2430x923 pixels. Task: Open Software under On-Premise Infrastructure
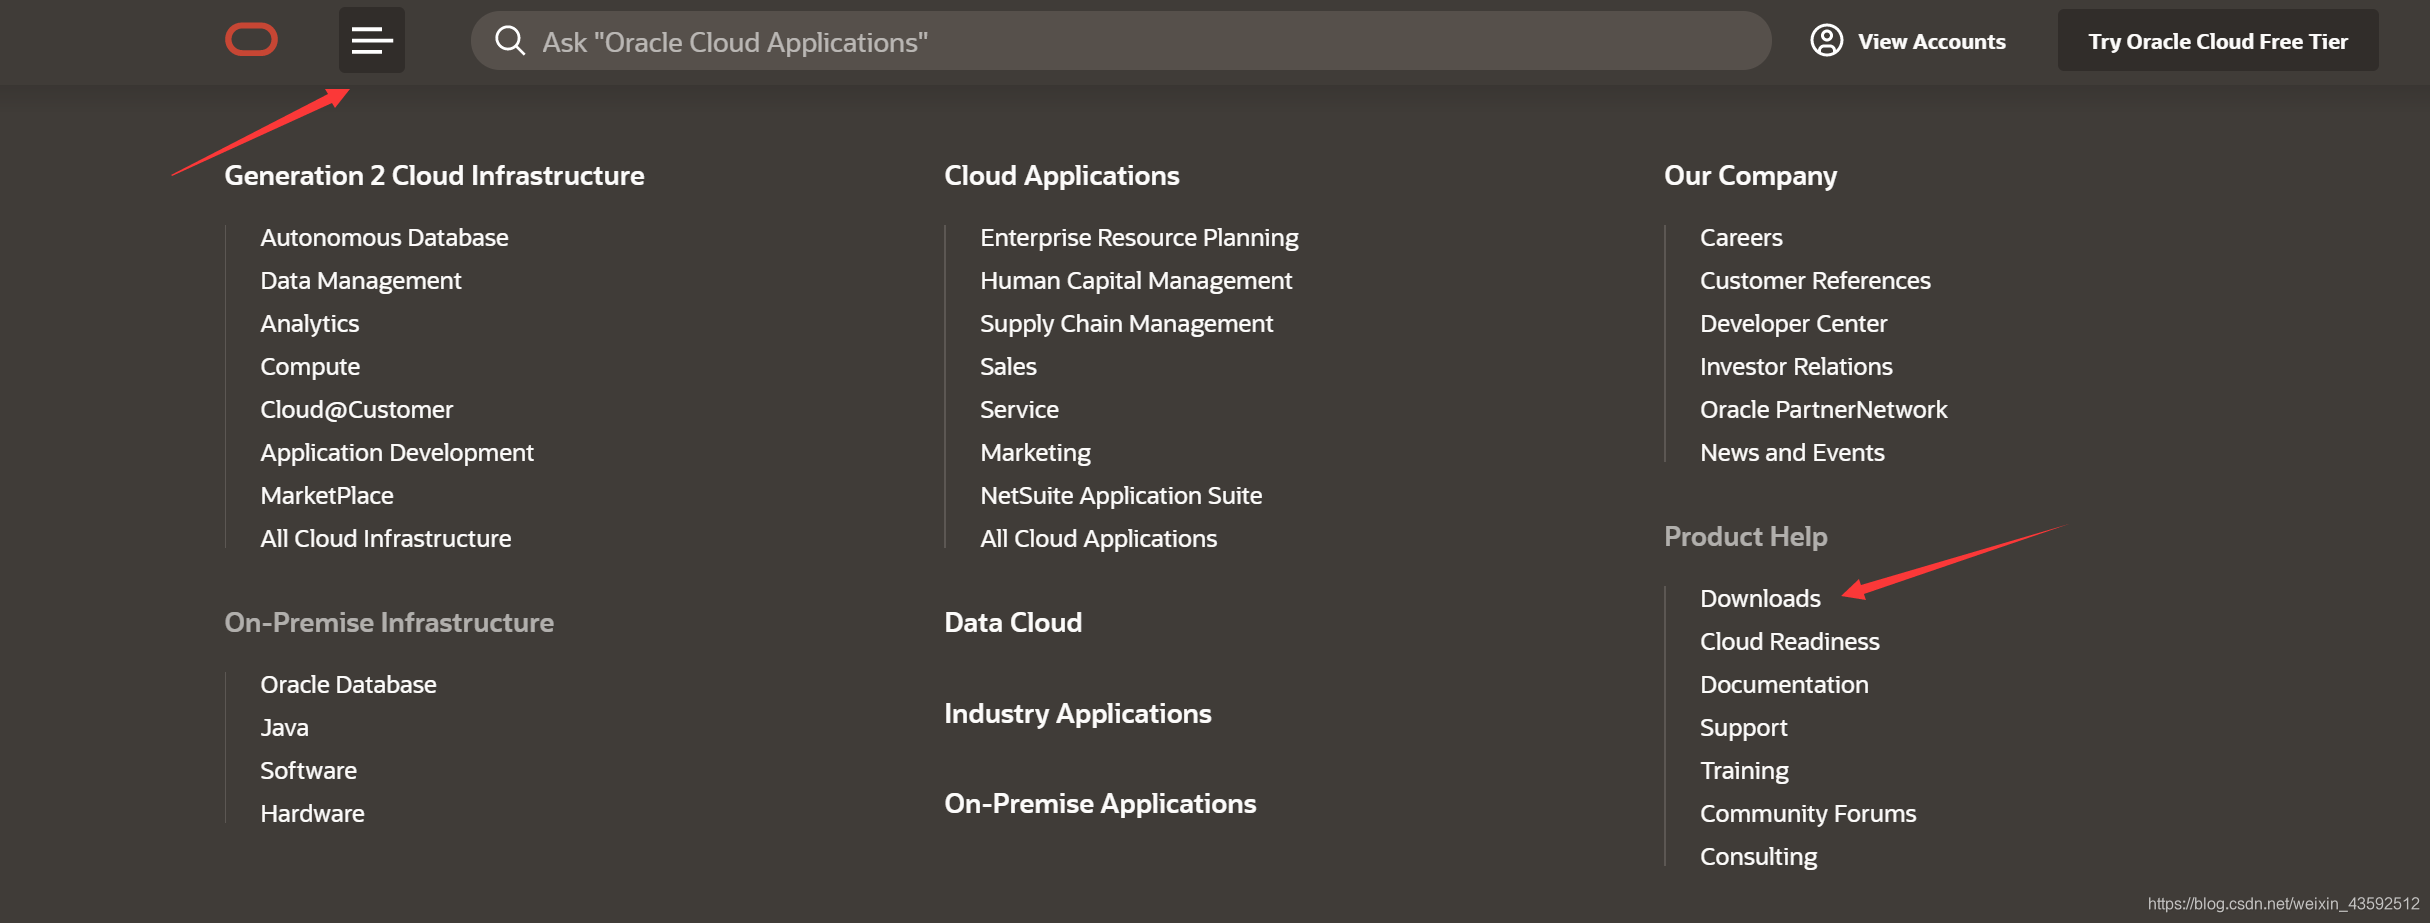(308, 770)
